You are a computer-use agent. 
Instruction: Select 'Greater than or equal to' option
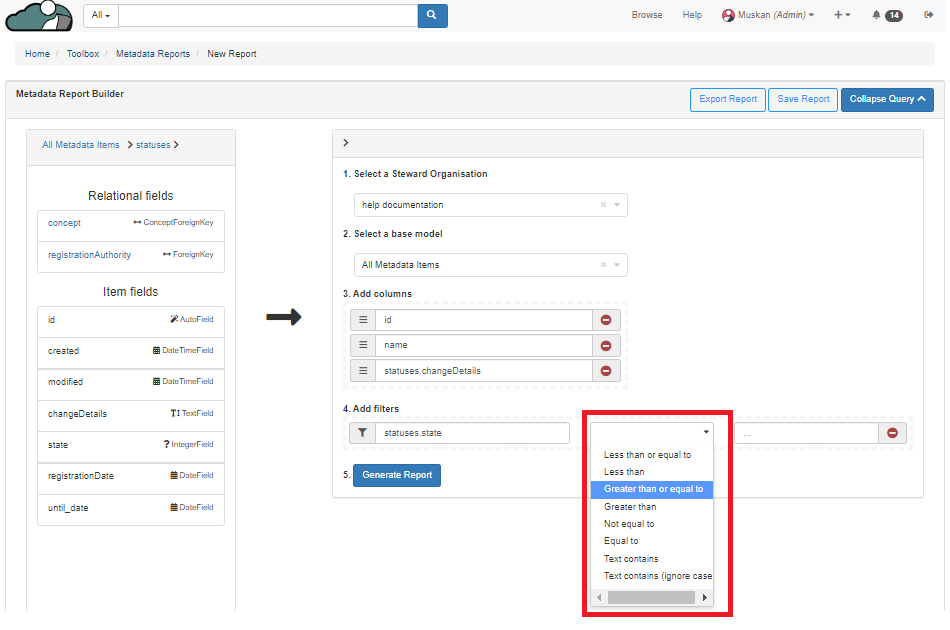pyautogui.click(x=652, y=489)
